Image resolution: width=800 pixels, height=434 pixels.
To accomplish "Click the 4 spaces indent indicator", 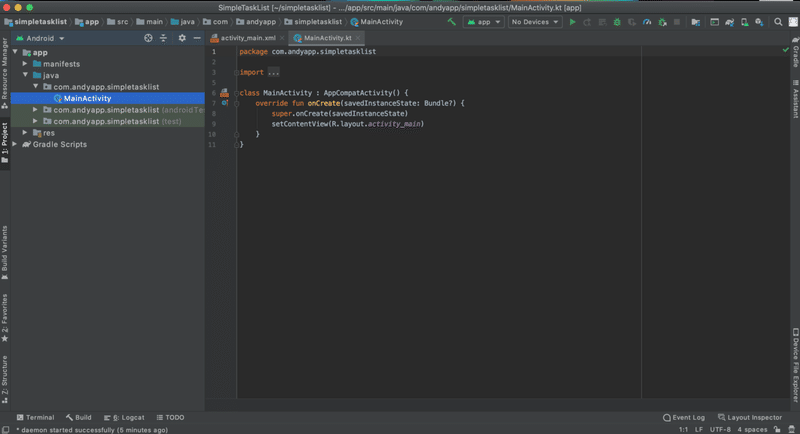I will (752, 429).
